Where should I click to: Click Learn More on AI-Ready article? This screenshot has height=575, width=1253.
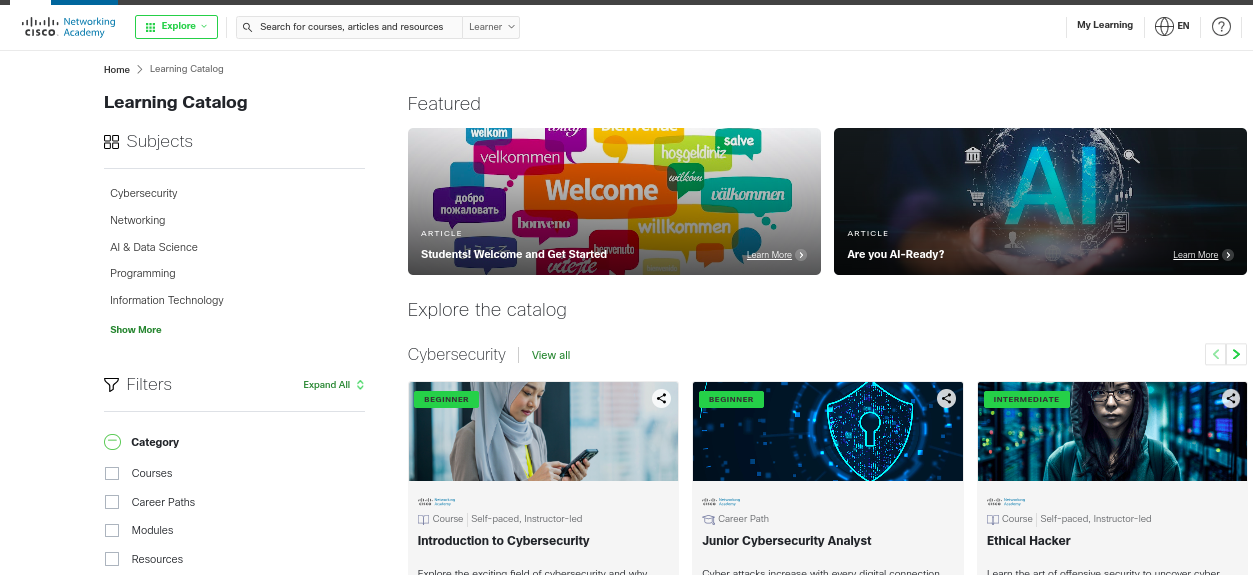click(x=1203, y=255)
